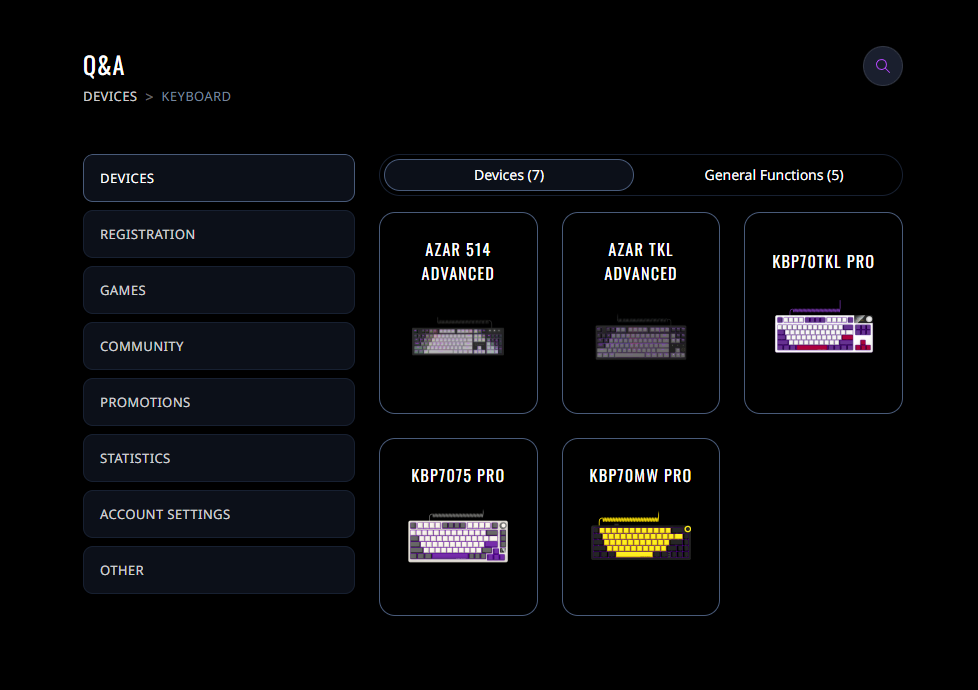Open the COMMUNITY category
The image size is (978, 690).
[x=218, y=346]
